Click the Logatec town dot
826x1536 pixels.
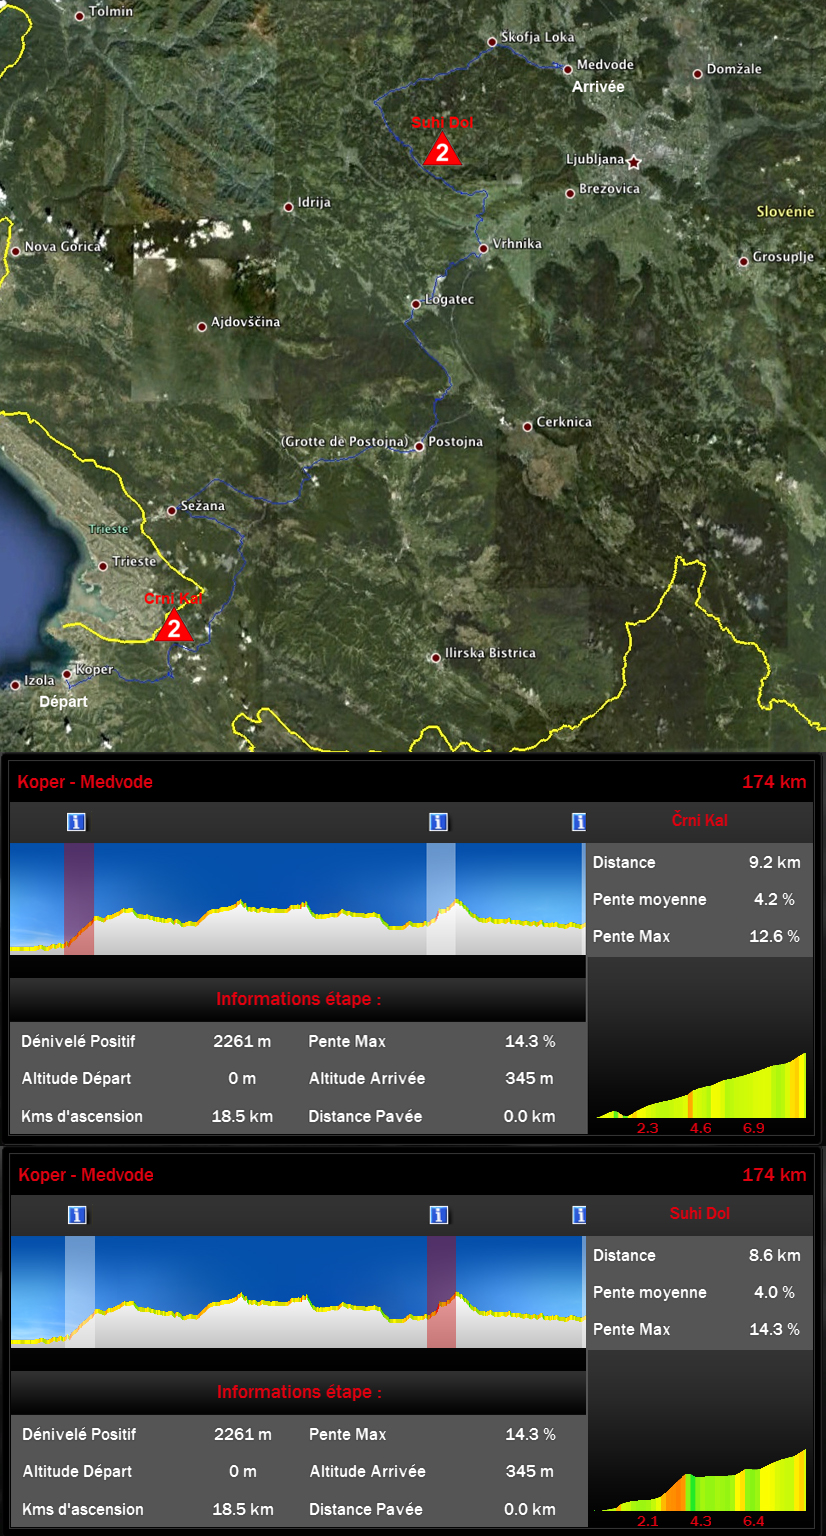pos(416,303)
